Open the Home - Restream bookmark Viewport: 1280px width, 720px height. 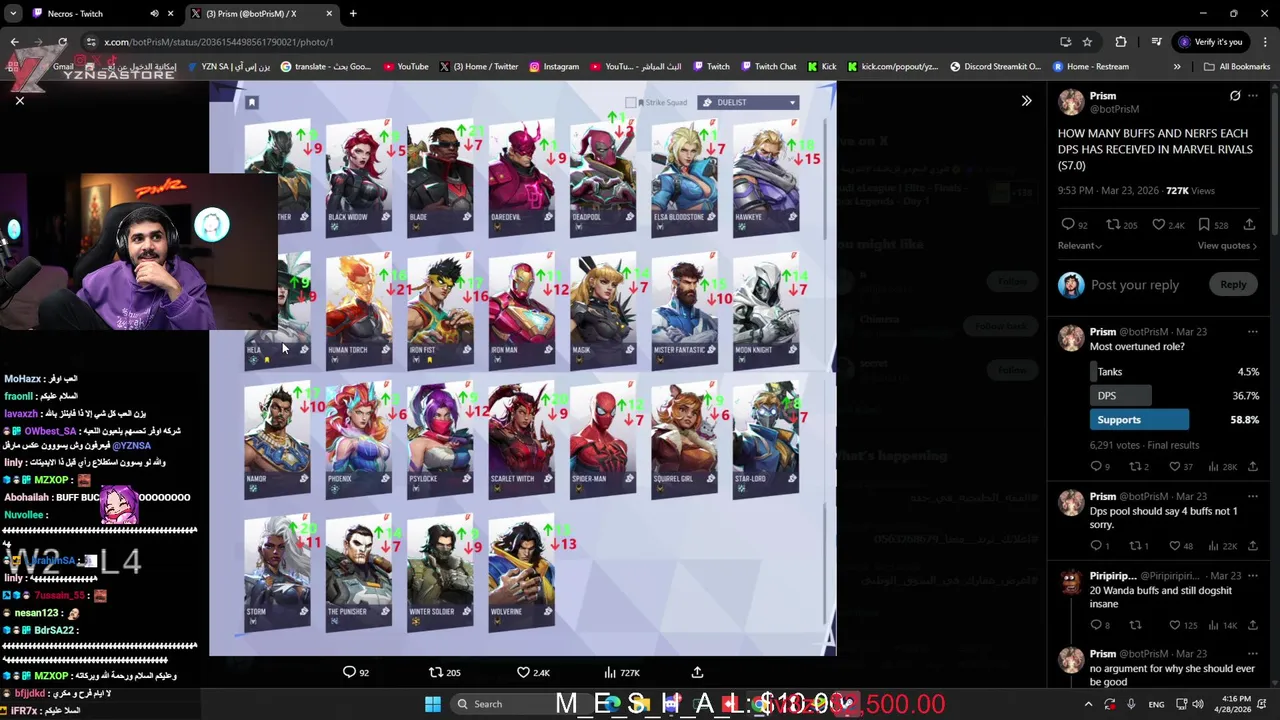click(x=1091, y=67)
